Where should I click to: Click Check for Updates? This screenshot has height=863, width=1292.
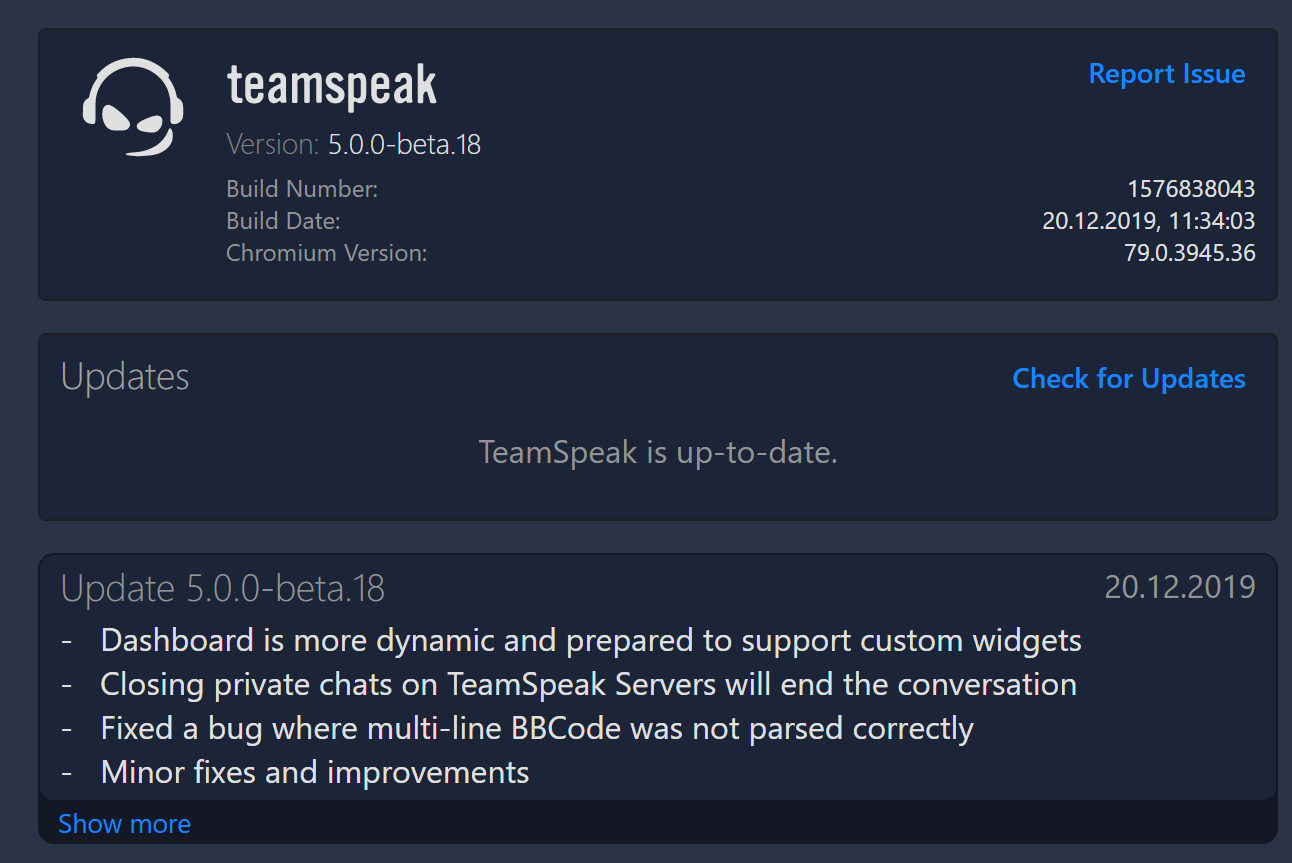click(x=1129, y=379)
